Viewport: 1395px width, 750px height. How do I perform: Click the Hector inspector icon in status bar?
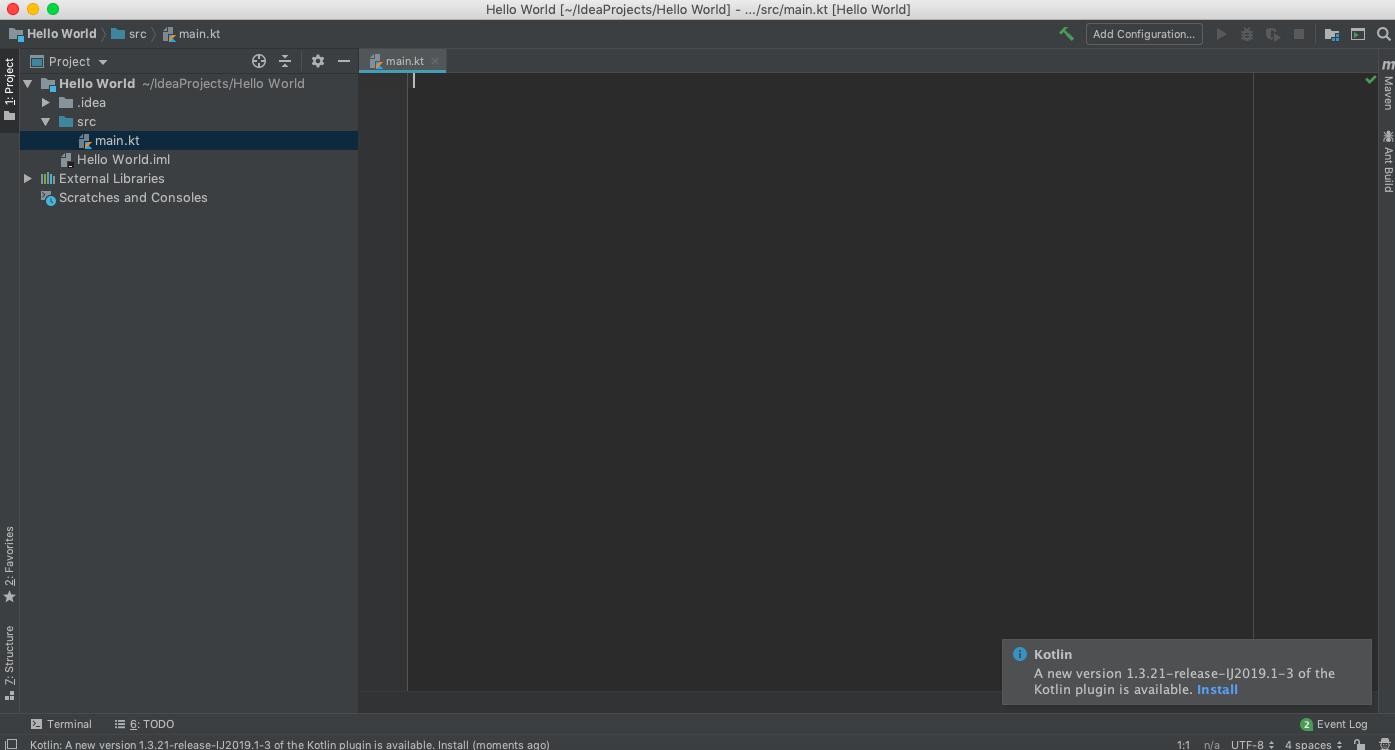click(x=1383, y=745)
